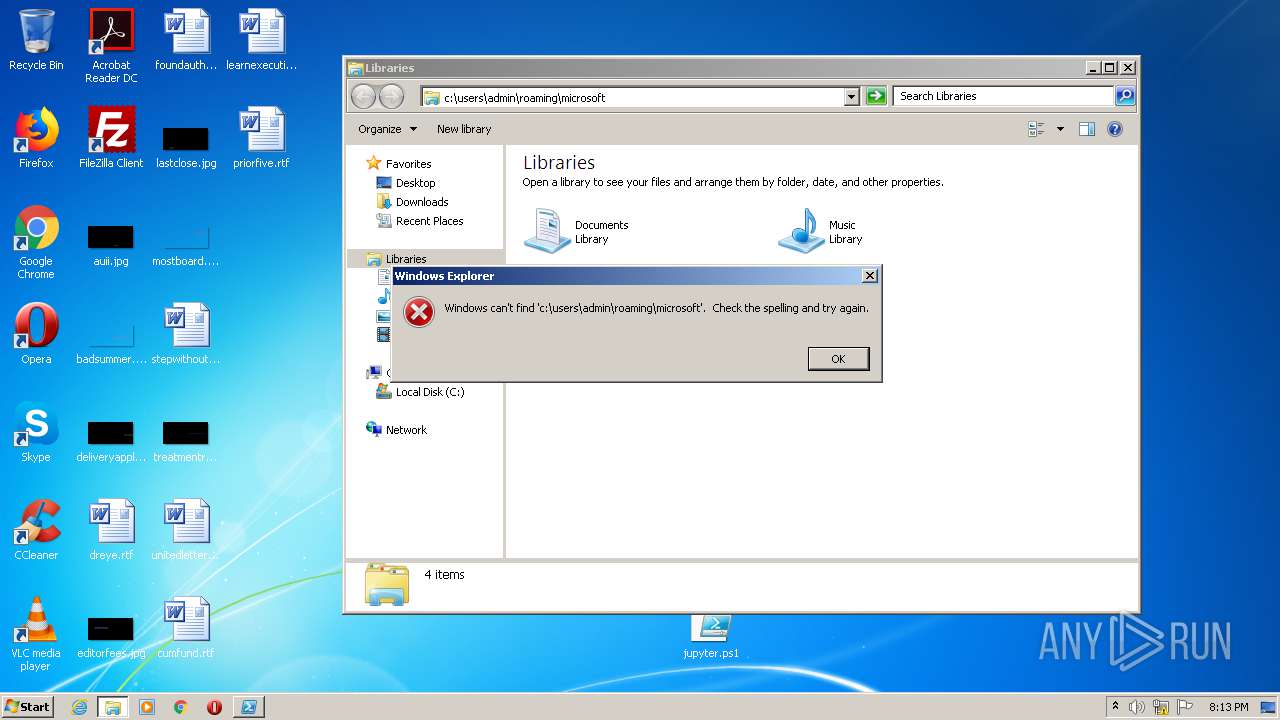This screenshot has width=1280, height=720.
Task: Select auii.jpg on the desktop
Action: (111, 245)
